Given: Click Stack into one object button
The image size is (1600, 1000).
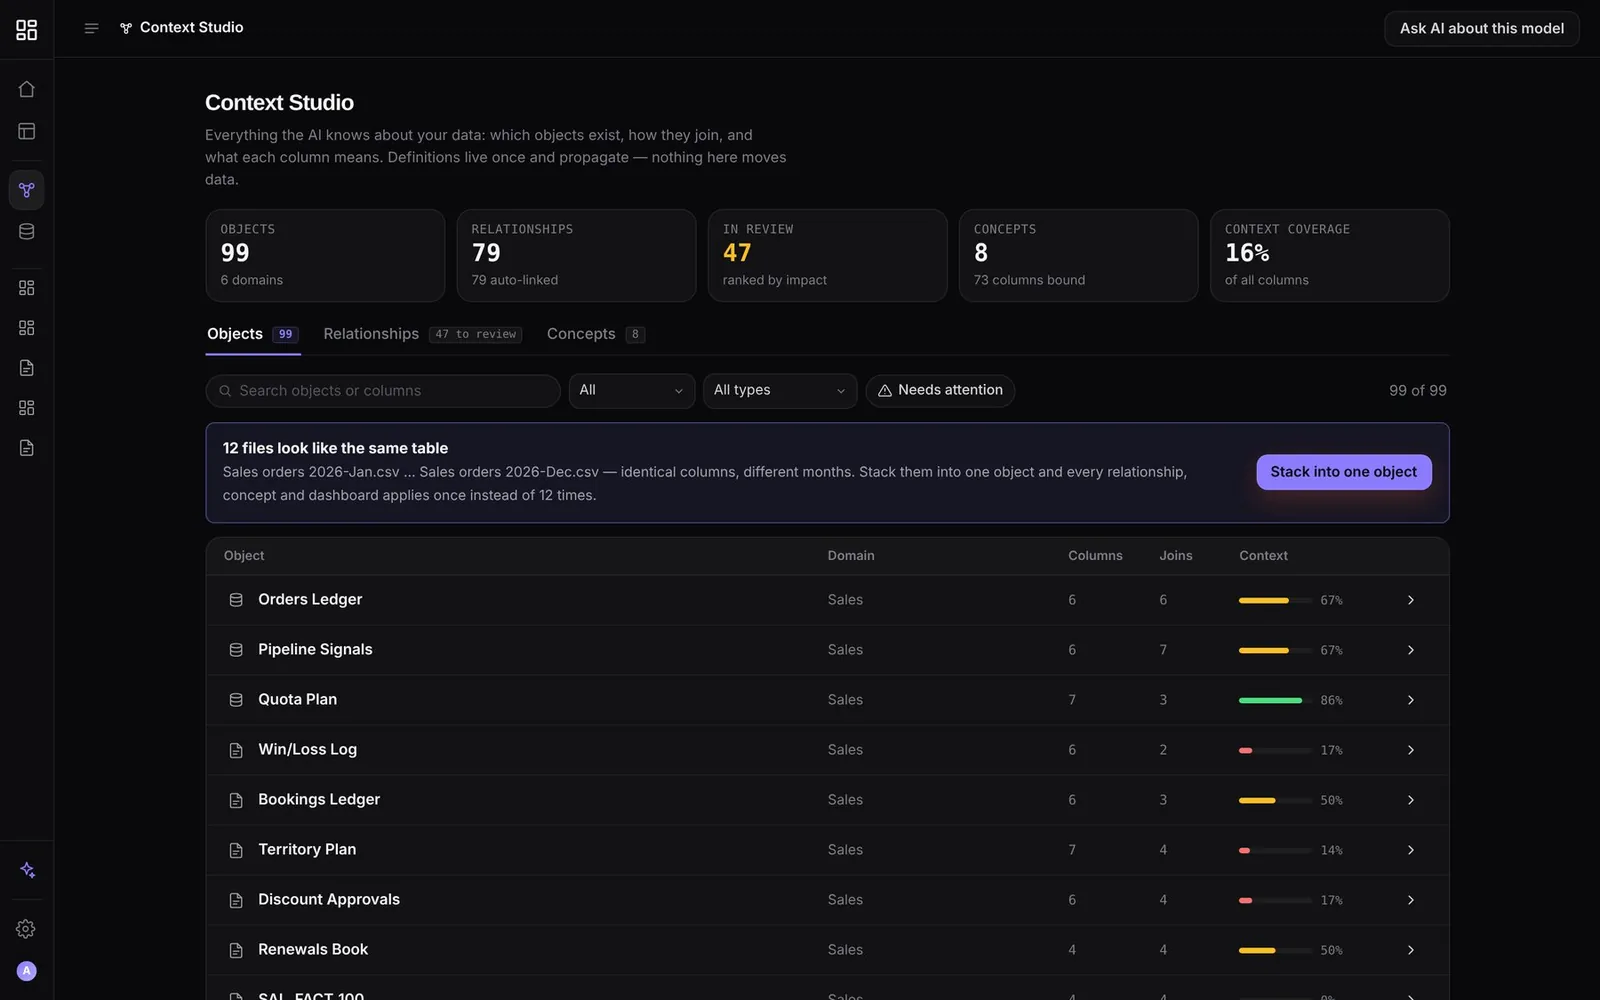Looking at the screenshot, I should point(1343,472).
